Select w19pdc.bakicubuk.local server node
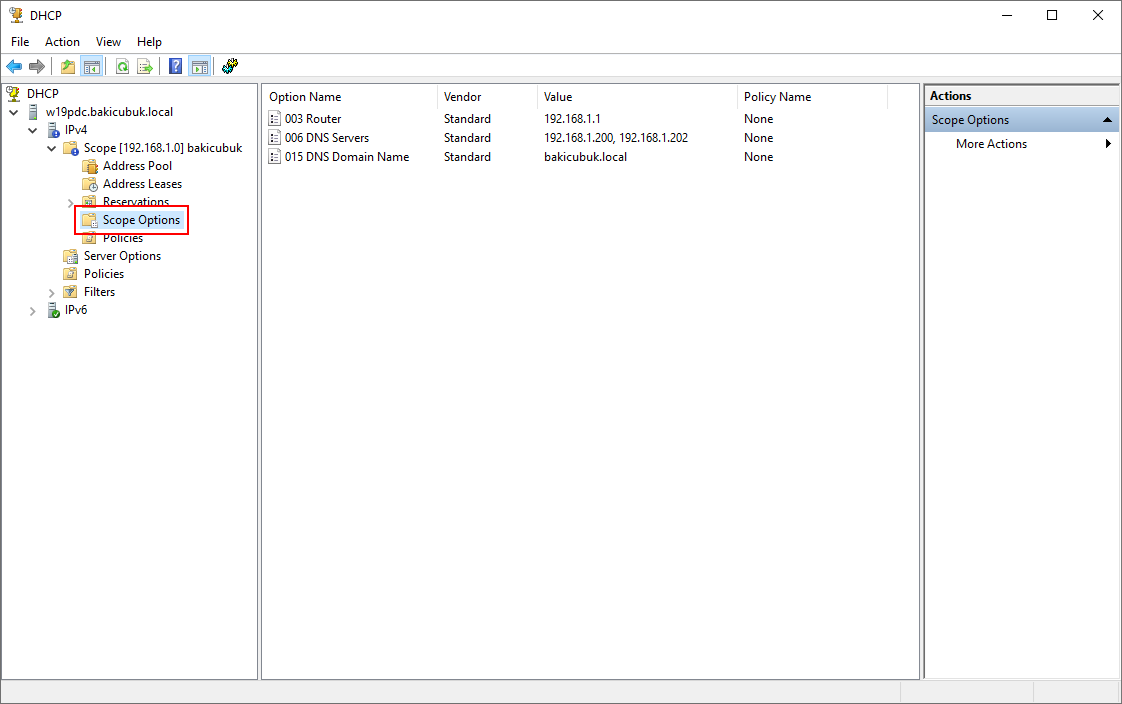Screen dimensions: 1122x704 point(109,112)
